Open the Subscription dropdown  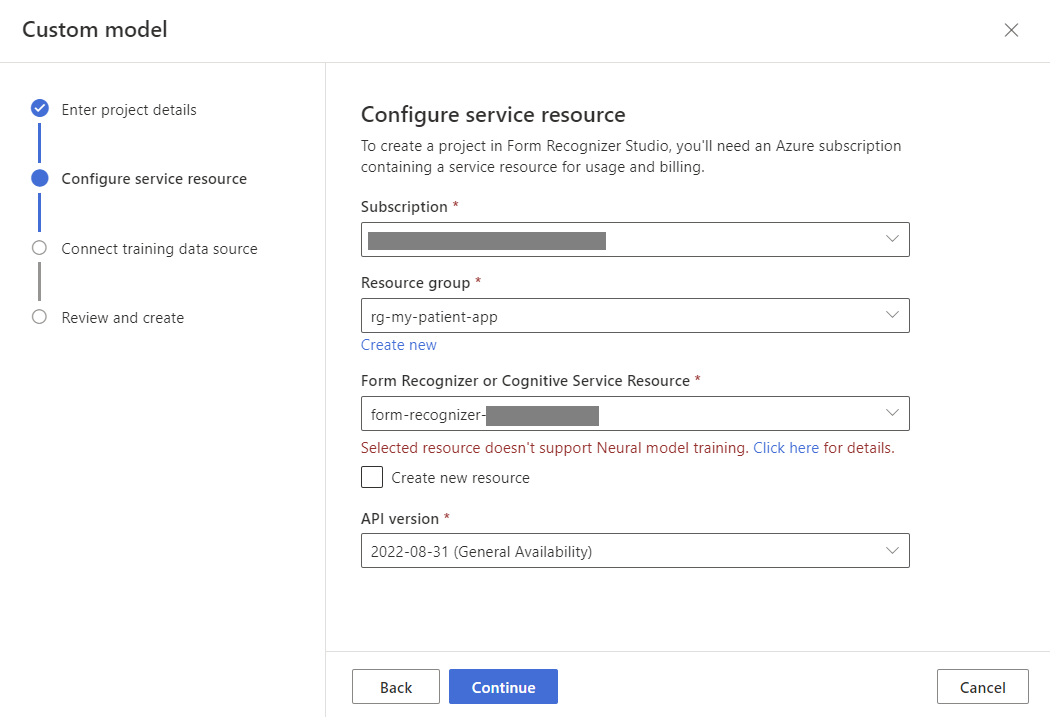pos(635,240)
